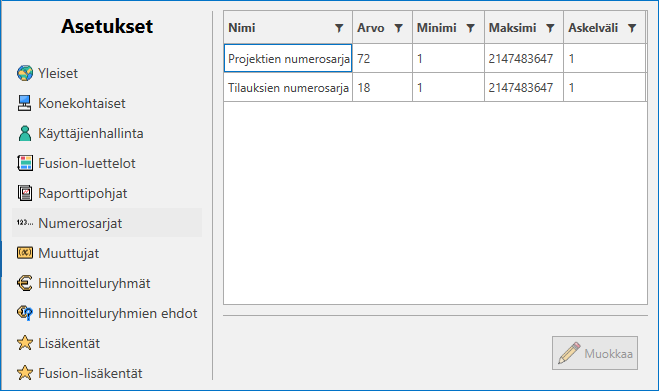Click the Lisäkentät star icon

25,343
